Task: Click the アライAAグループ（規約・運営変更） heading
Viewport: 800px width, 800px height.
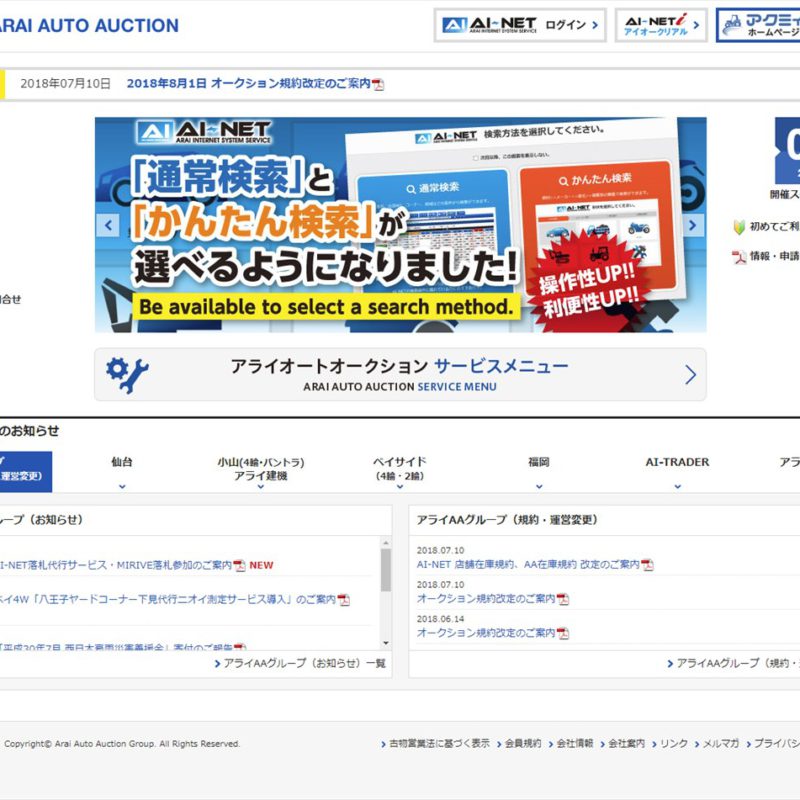Action: point(507,520)
